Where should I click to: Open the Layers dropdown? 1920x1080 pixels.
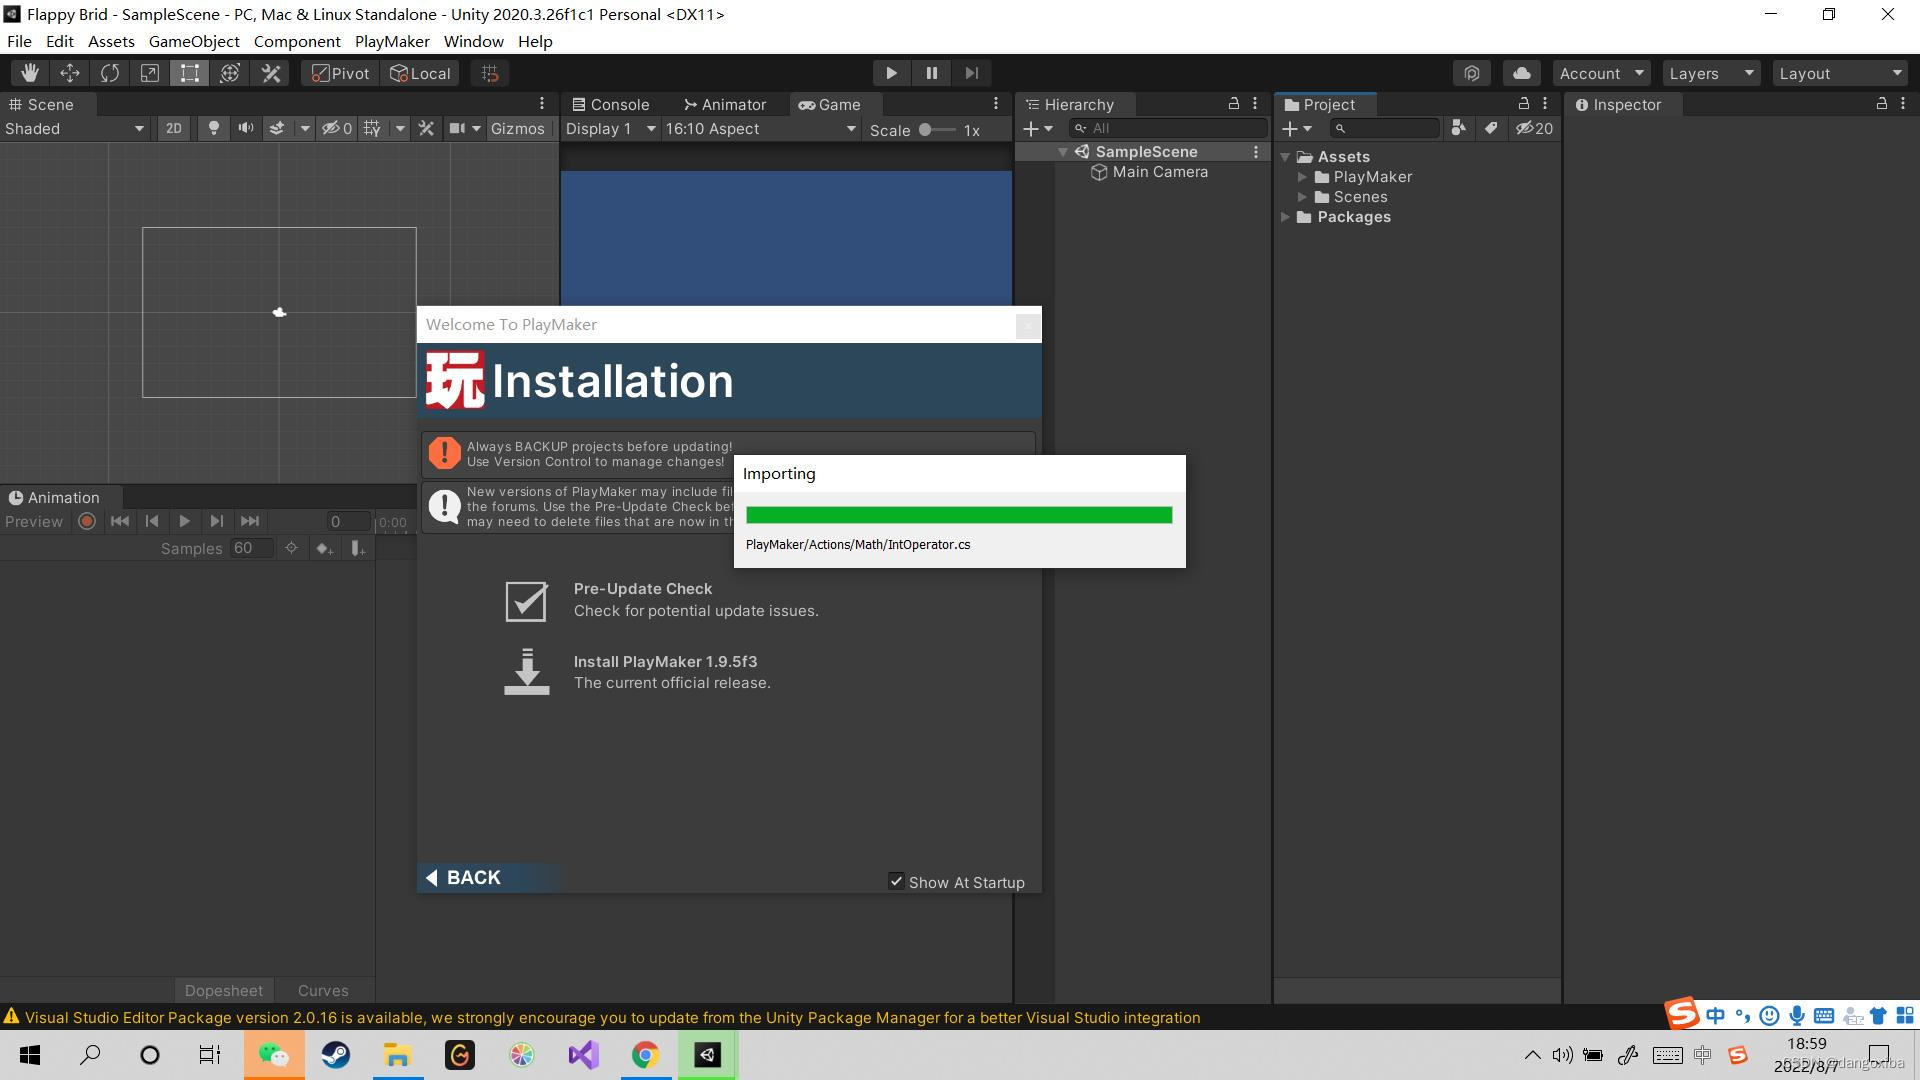coord(1711,73)
